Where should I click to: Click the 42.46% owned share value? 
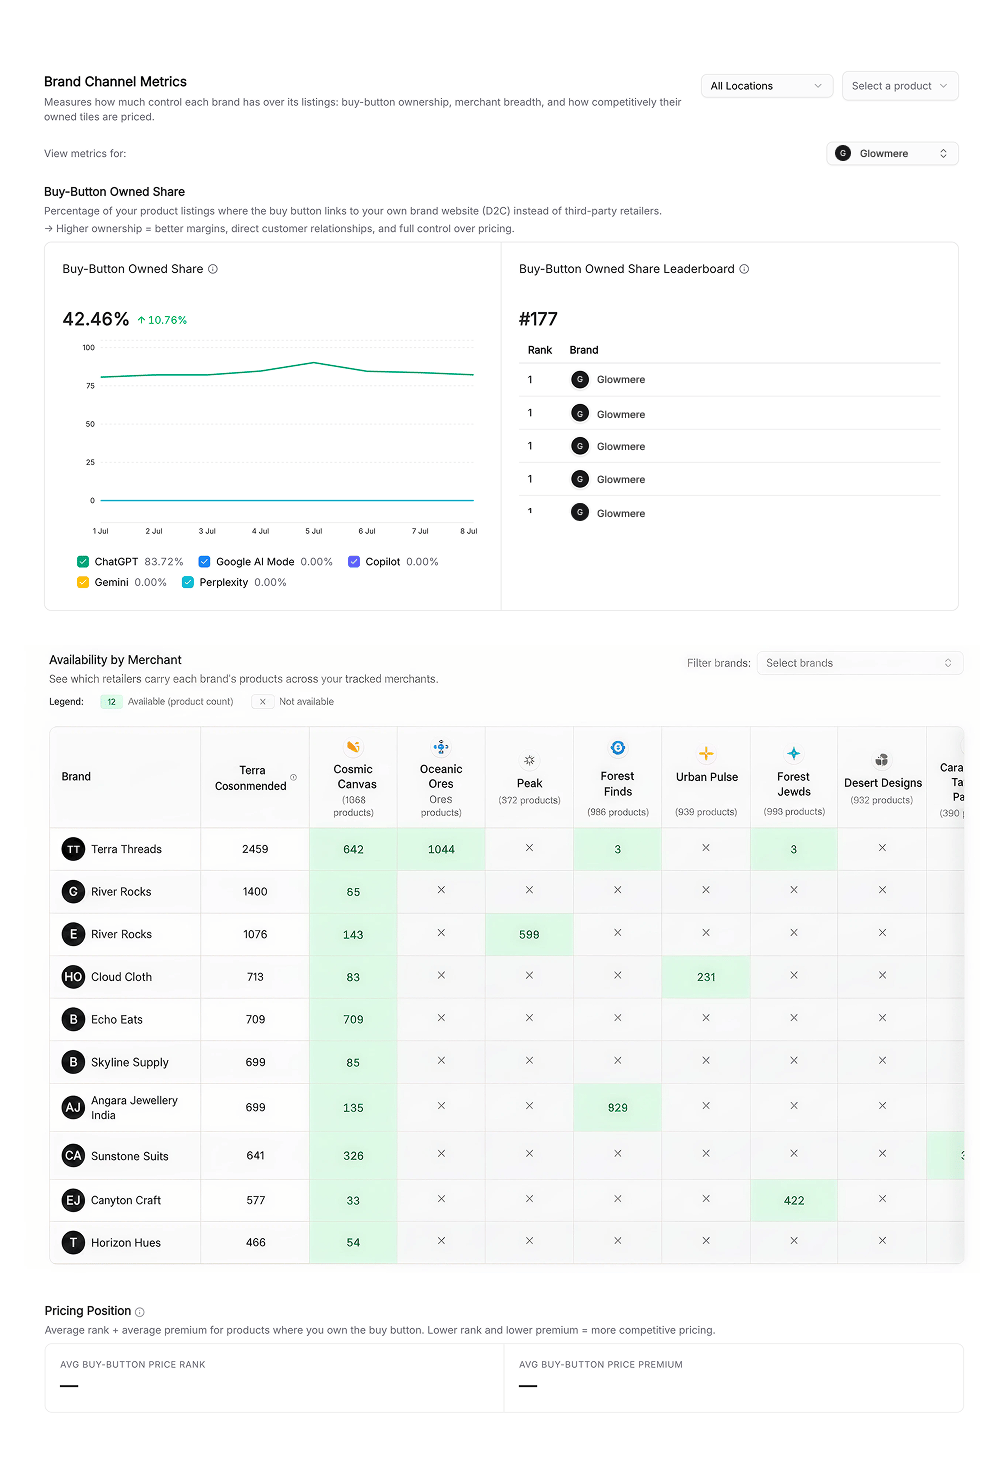coord(96,319)
